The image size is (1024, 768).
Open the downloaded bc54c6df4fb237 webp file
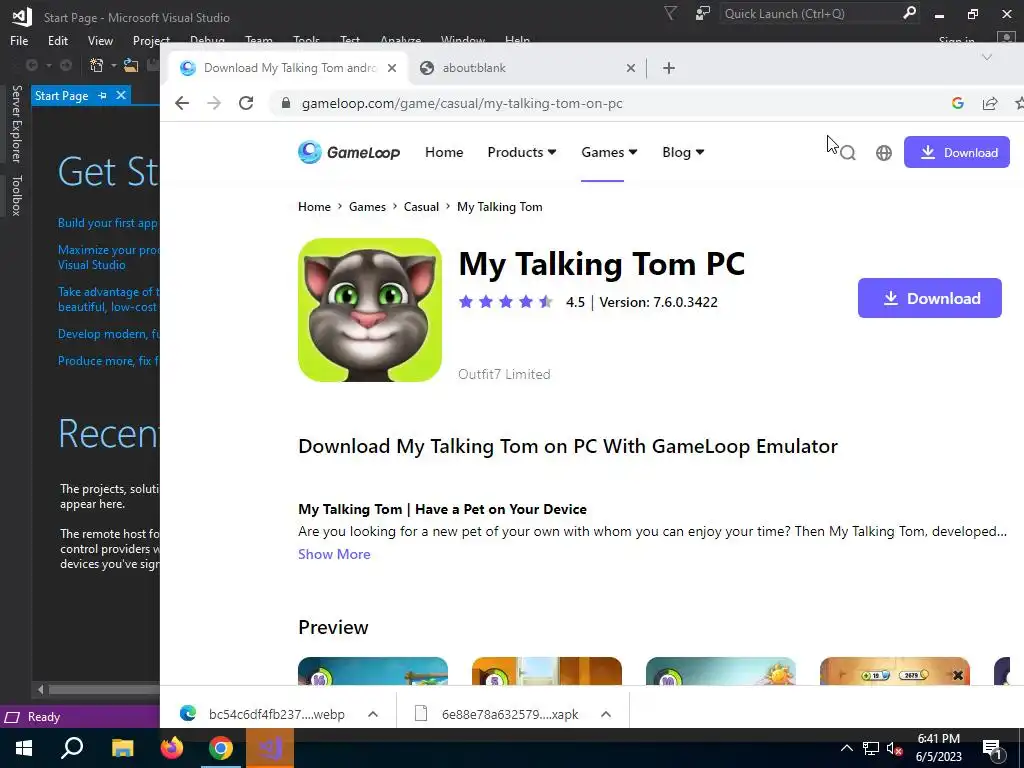(276, 714)
